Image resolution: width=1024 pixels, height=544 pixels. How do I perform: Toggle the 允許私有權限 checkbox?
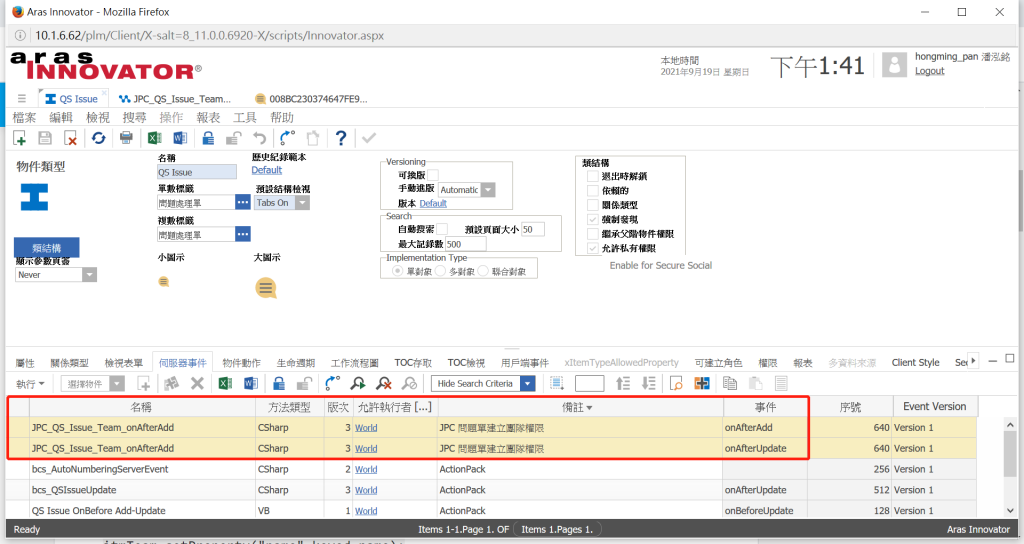click(593, 248)
